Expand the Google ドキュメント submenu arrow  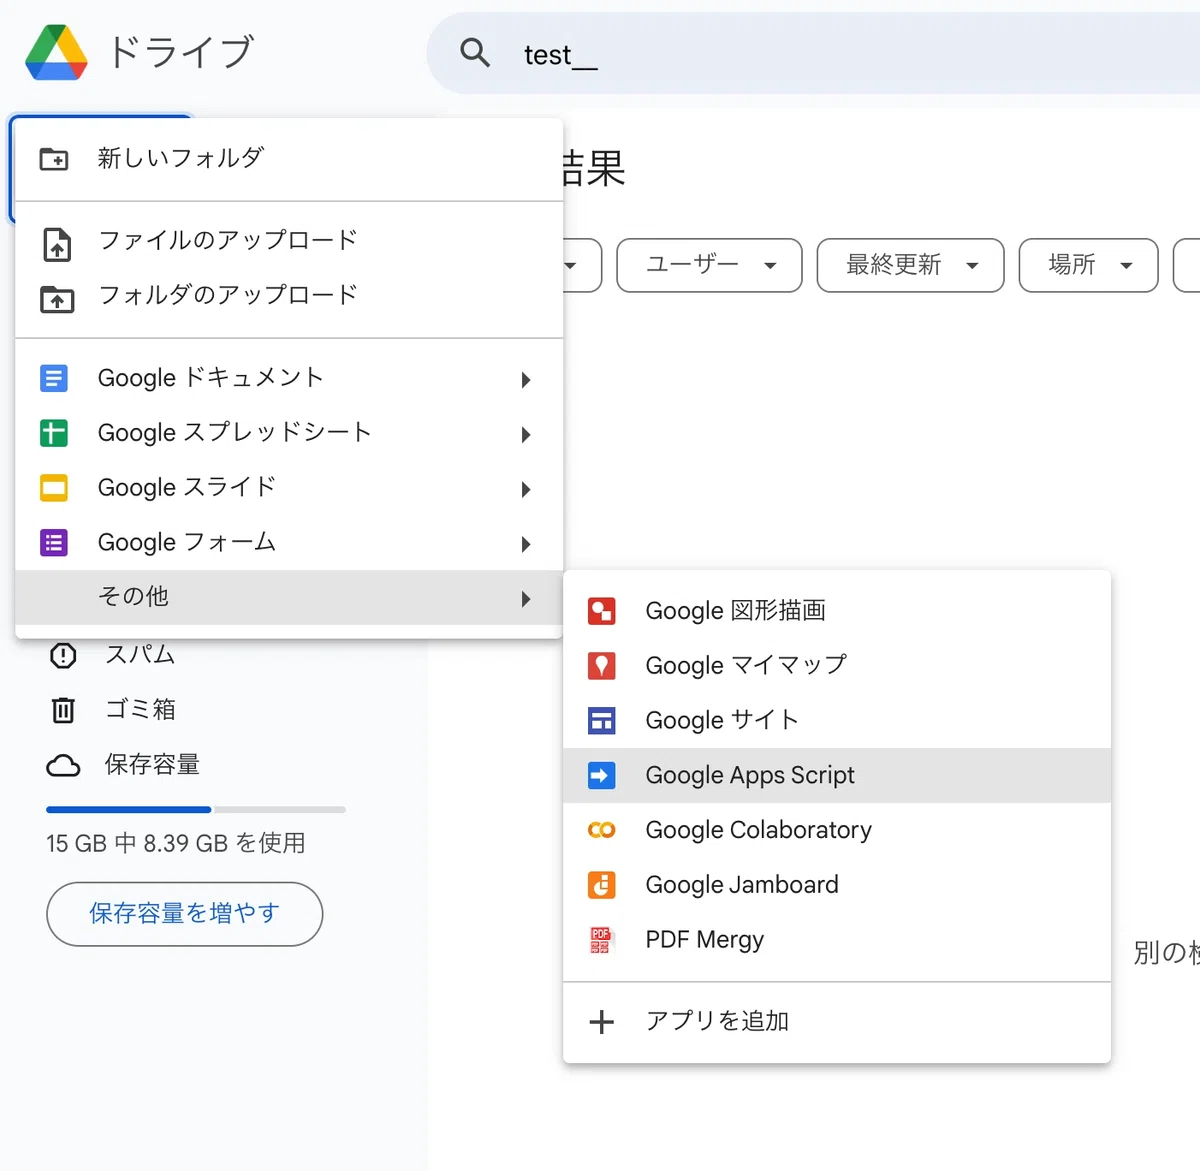click(x=526, y=380)
